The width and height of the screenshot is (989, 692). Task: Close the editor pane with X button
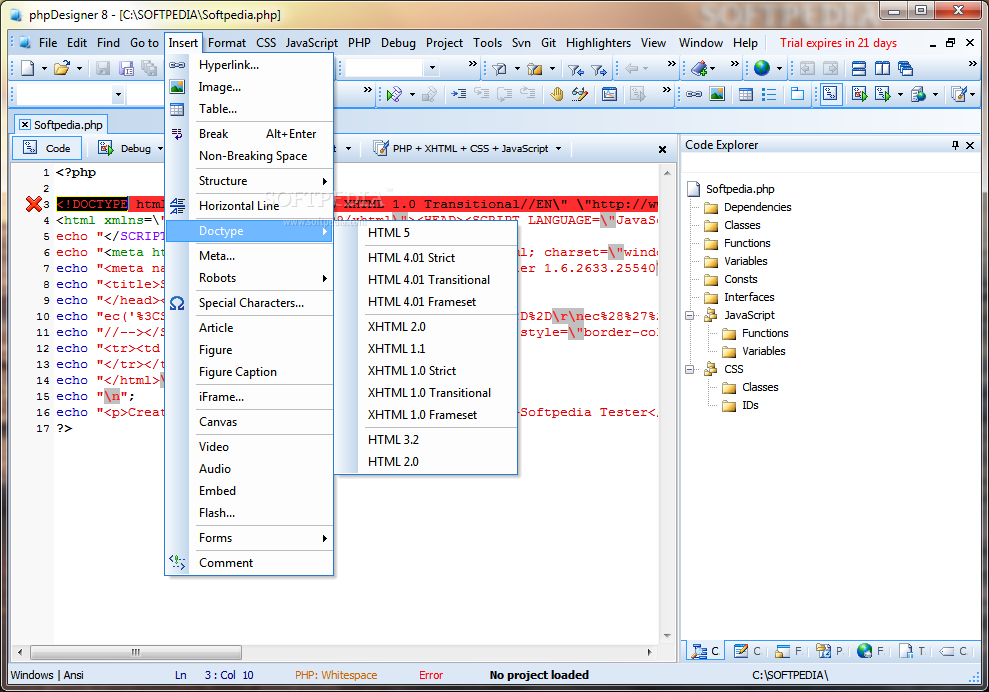(x=662, y=150)
